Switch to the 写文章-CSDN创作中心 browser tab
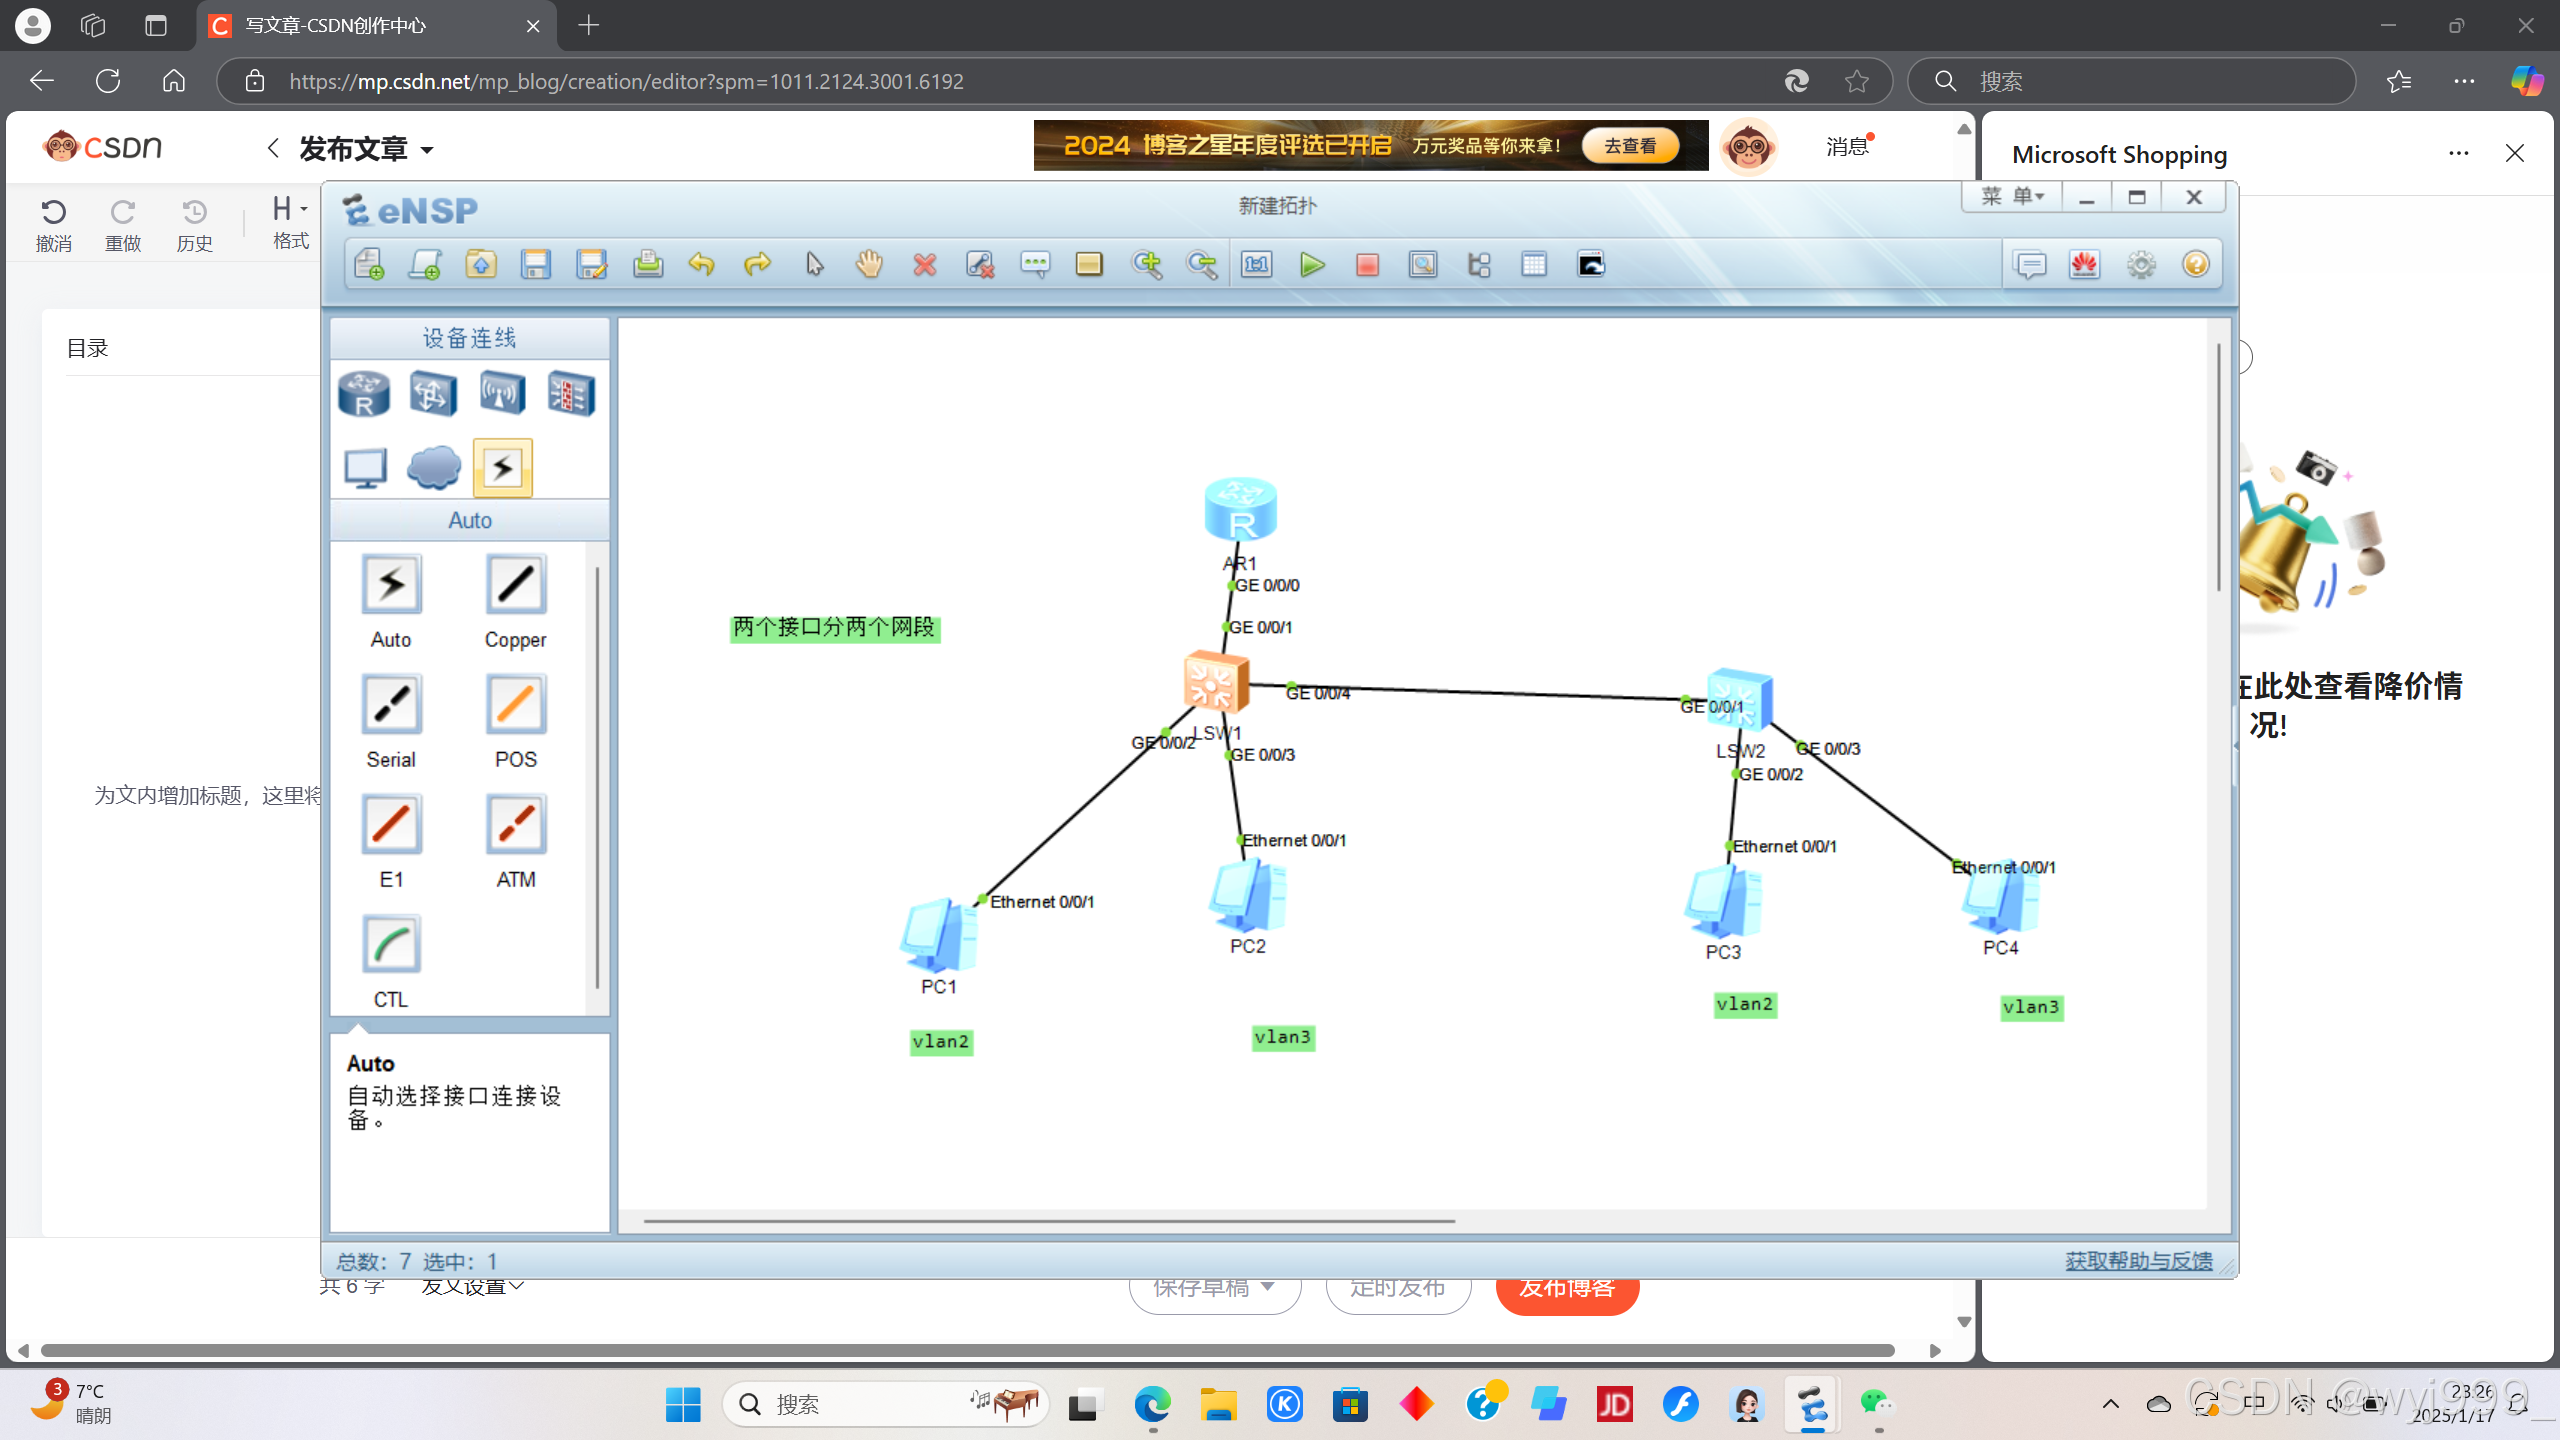This screenshot has width=2560, height=1440. 336,26
